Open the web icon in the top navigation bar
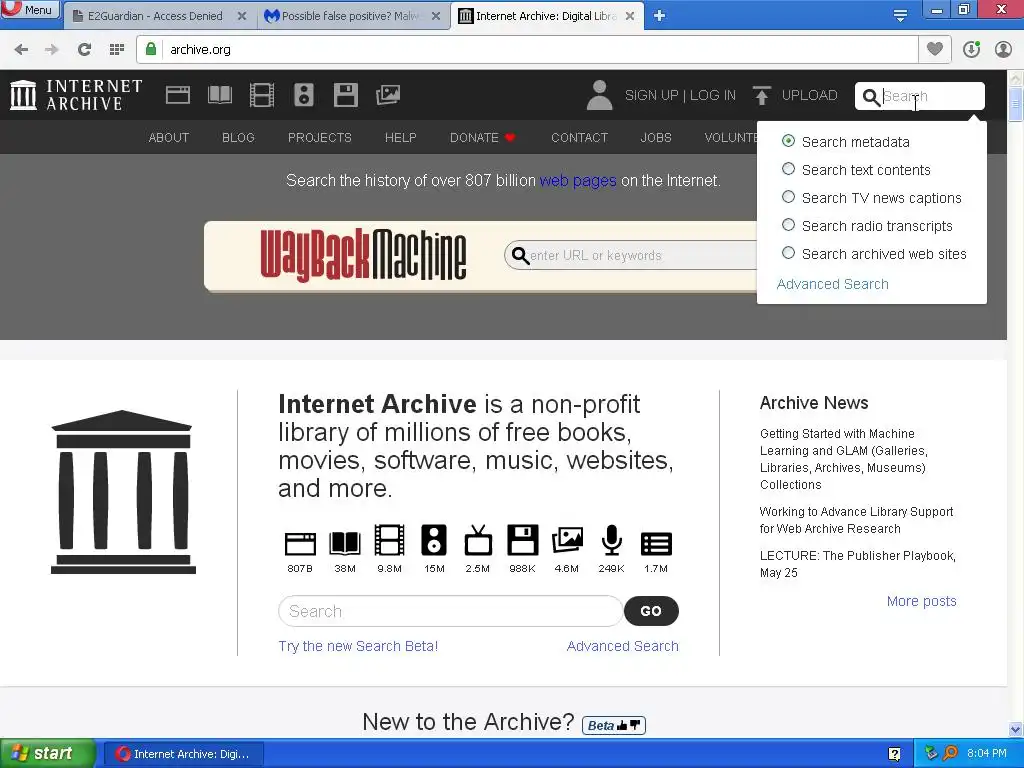1024x768 pixels. [178, 95]
